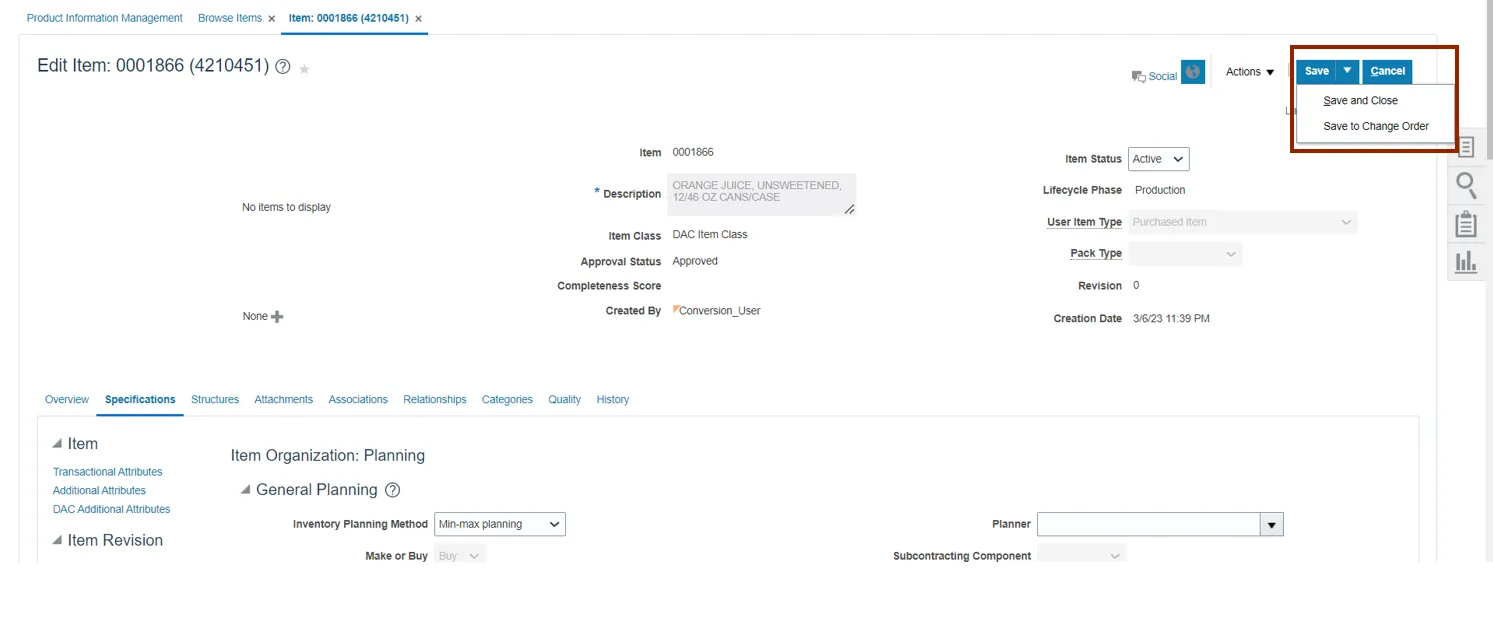Mark item as favorite with star icon

coord(305,69)
